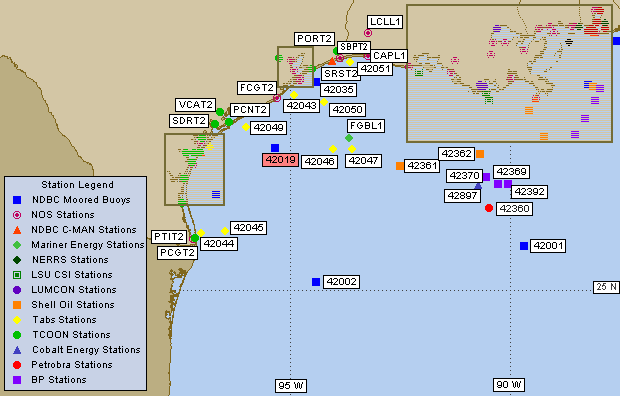This screenshot has height=396, width=620.
Task: Open the highlighted 42019 station label
Action: point(280,160)
